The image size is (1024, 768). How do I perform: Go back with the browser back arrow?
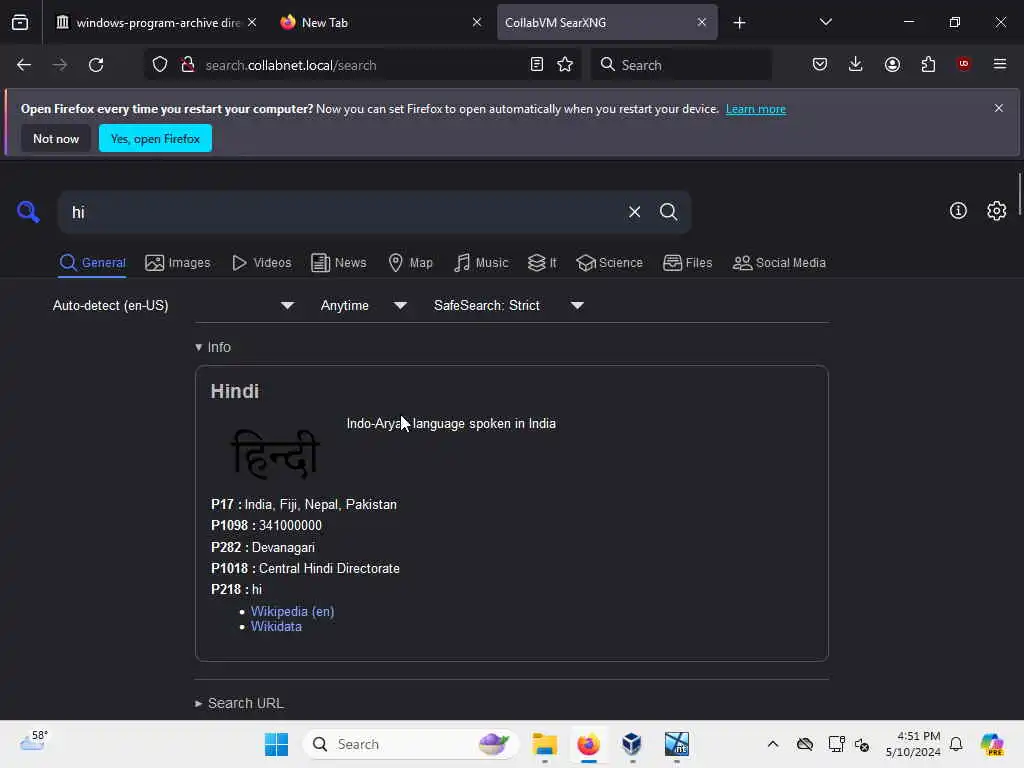24,65
